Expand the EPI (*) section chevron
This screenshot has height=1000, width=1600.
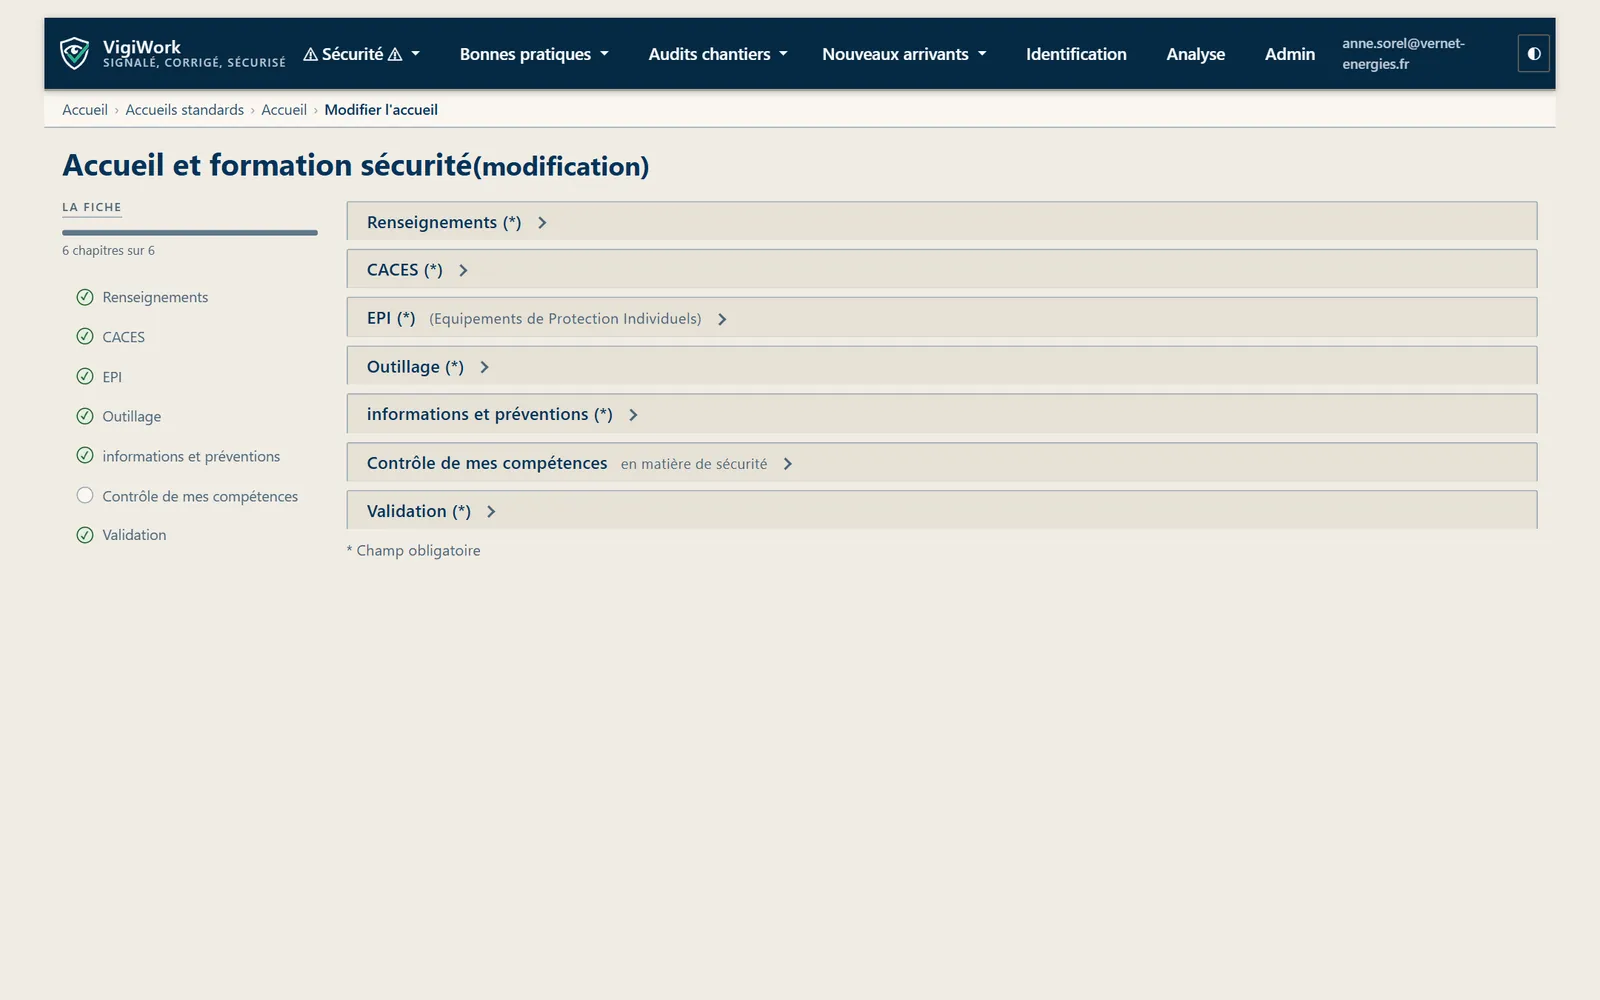722,319
